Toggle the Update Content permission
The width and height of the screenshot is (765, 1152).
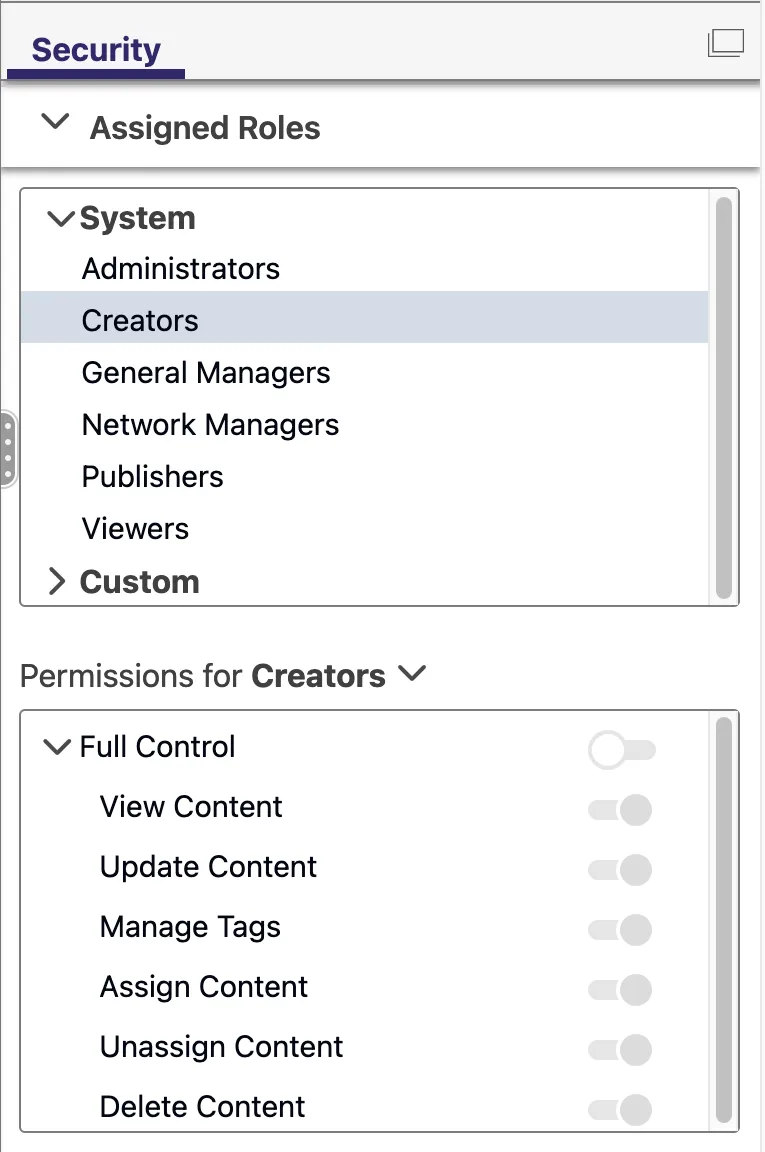(x=620, y=870)
